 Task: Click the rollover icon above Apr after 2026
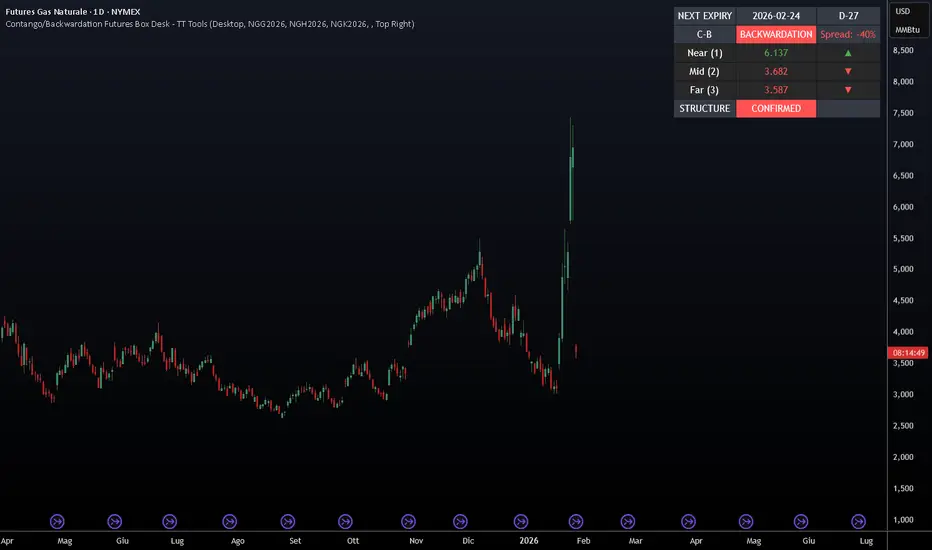click(x=688, y=521)
